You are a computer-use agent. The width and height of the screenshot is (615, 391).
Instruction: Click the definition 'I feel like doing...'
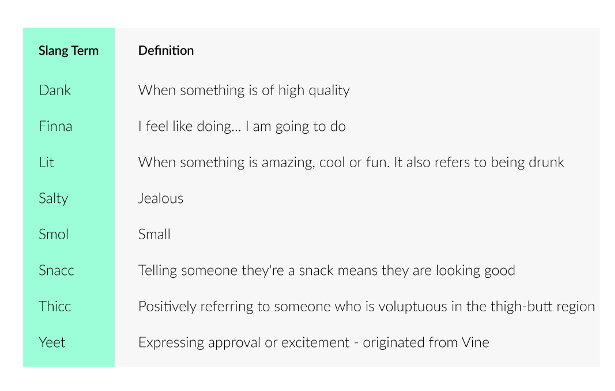[242, 127]
